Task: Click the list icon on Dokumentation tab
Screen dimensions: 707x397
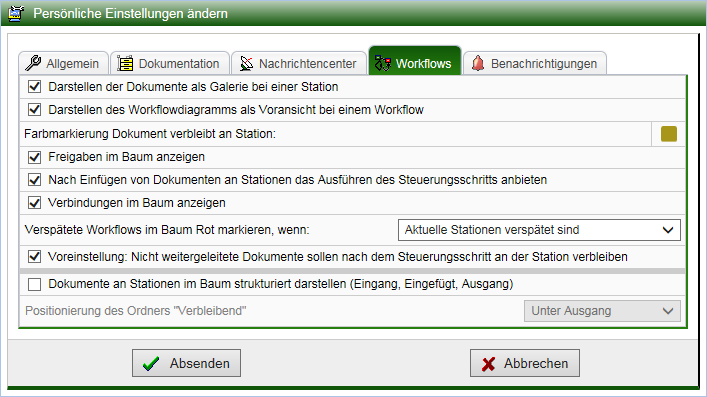Action: [x=125, y=63]
